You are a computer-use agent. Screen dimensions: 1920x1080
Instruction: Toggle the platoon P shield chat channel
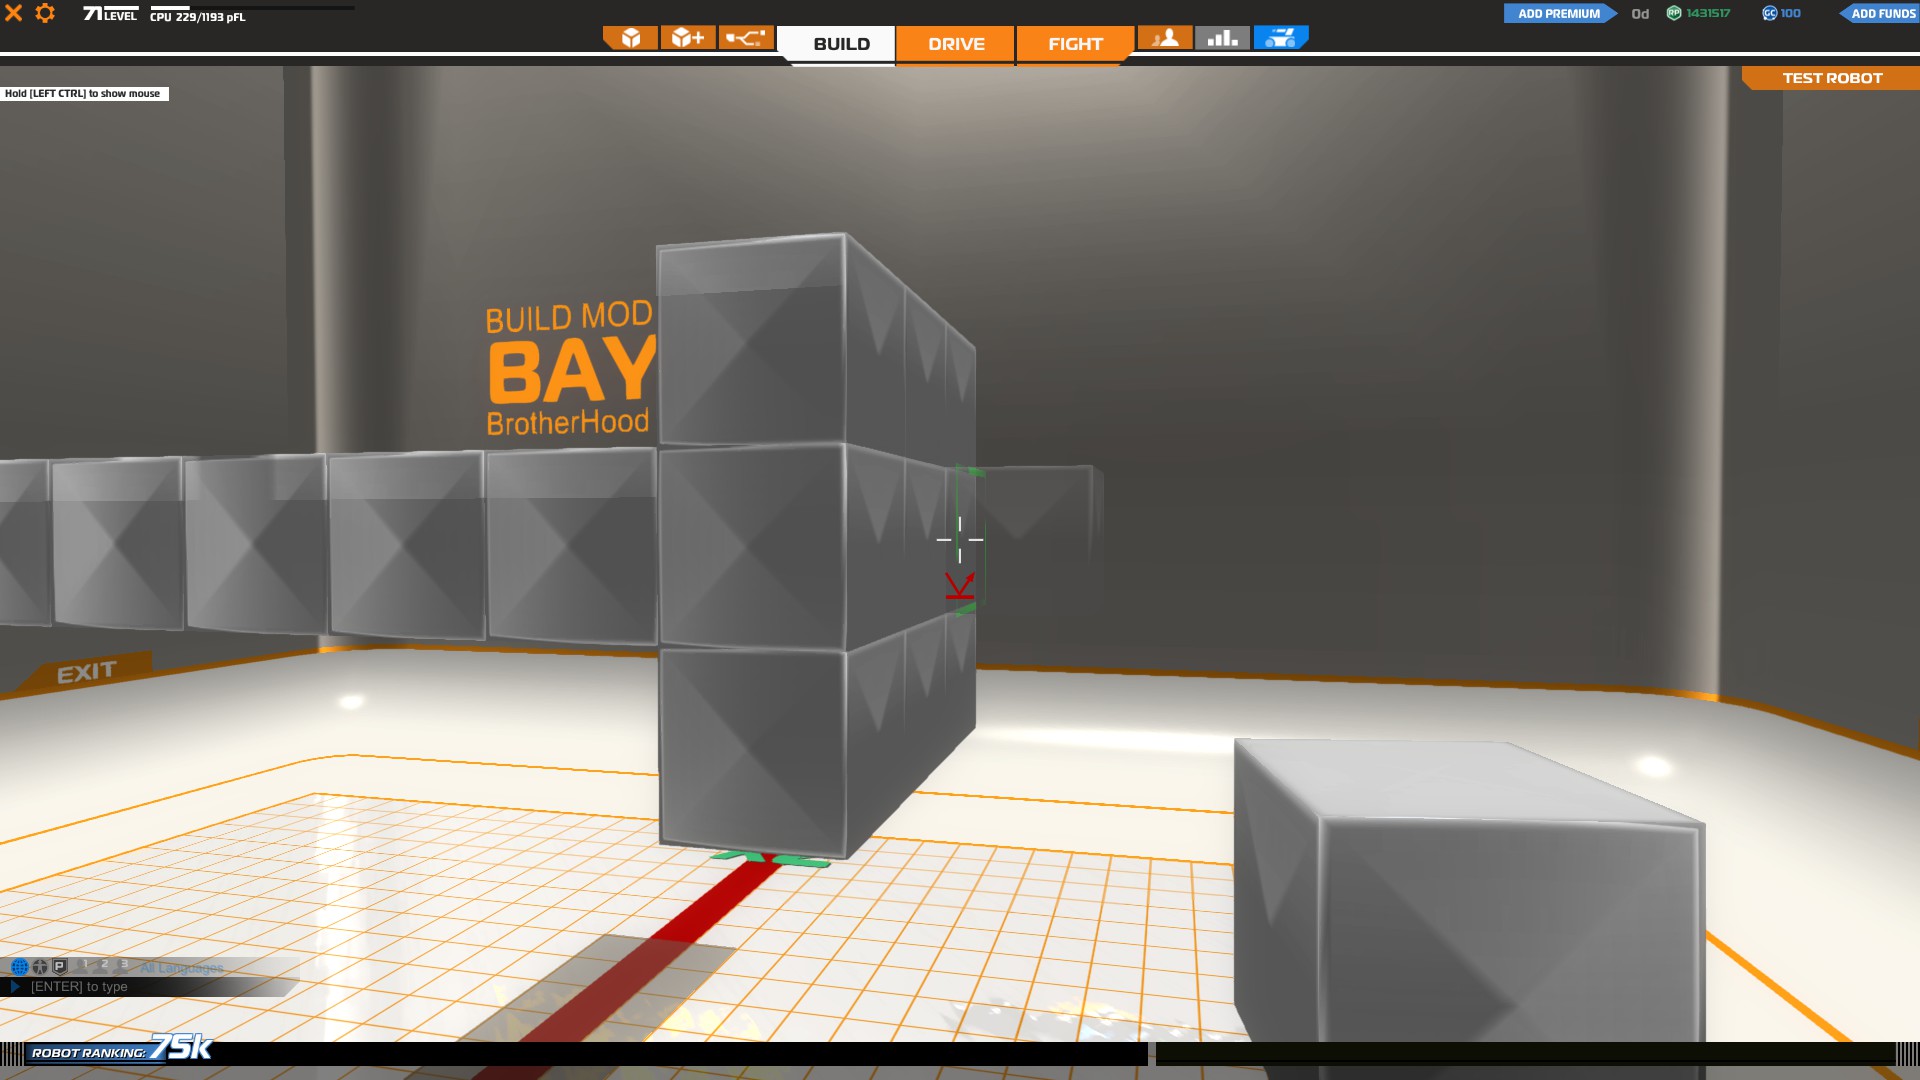click(60, 967)
